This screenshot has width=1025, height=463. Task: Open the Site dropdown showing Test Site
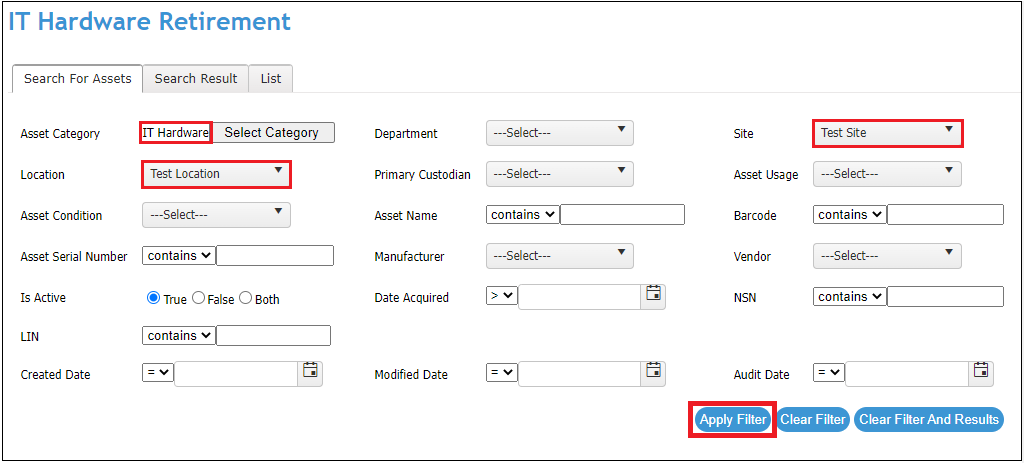click(887, 133)
